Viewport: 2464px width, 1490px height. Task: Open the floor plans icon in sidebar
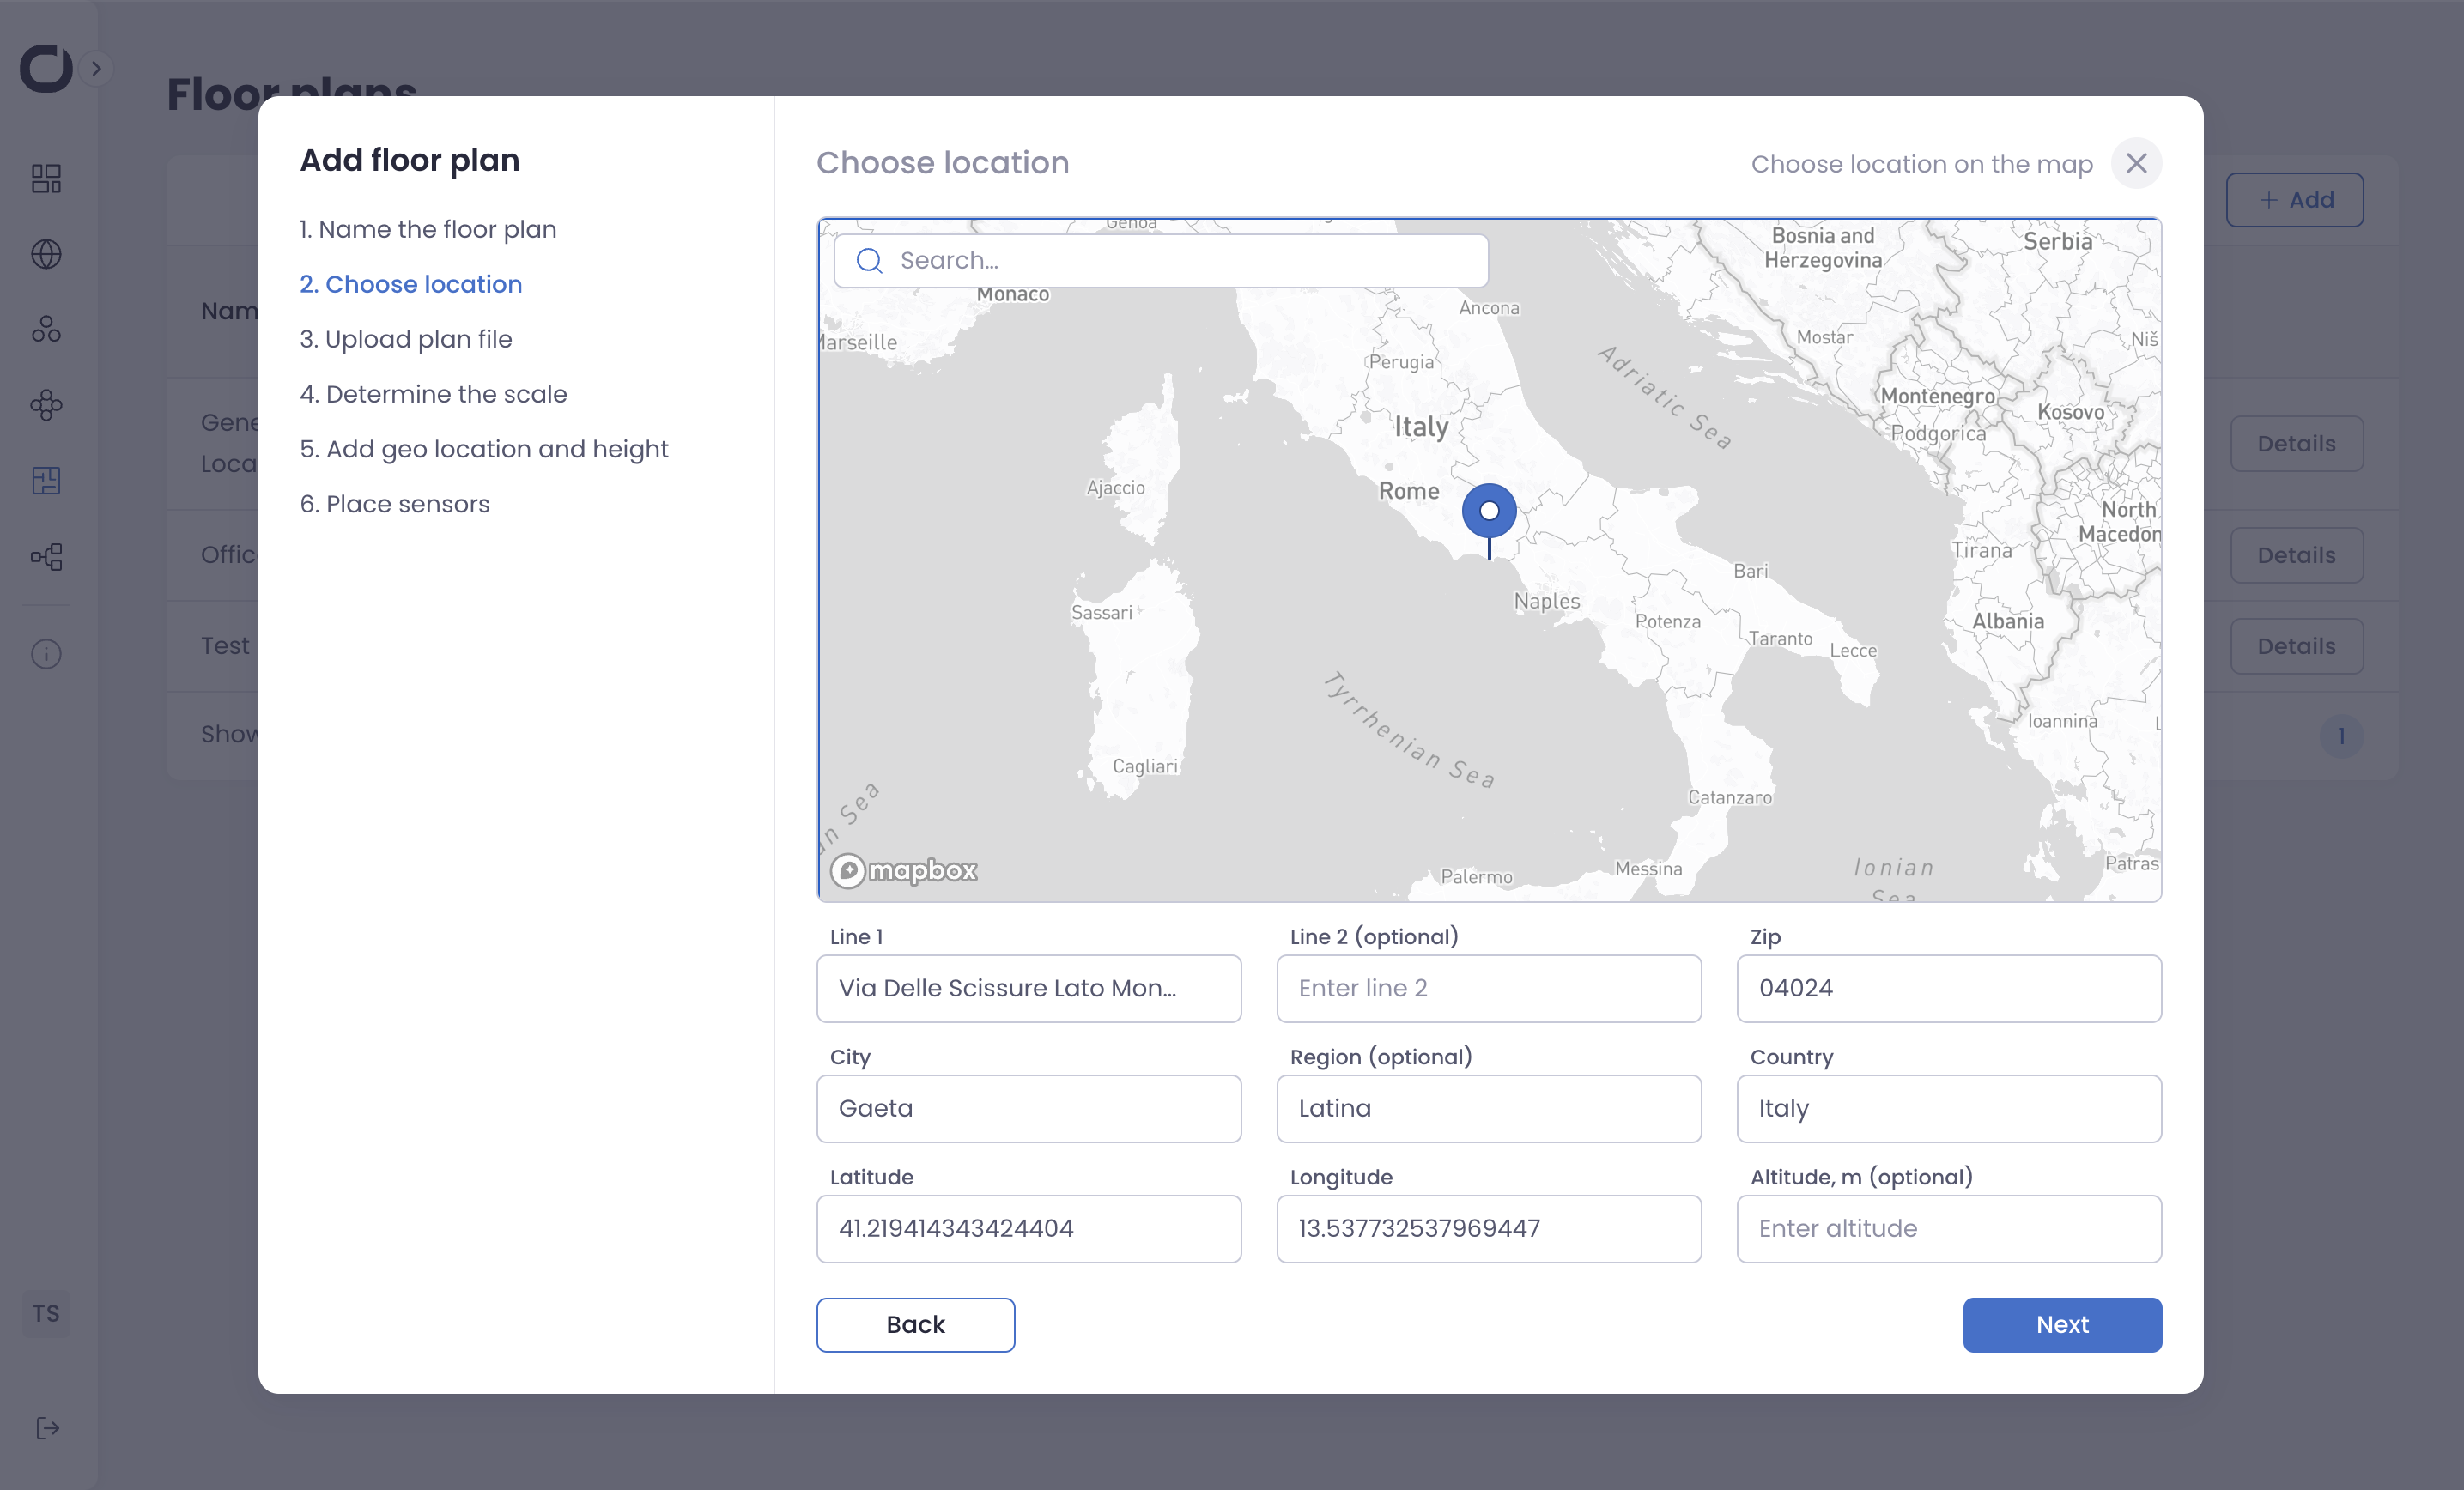(46, 481)
